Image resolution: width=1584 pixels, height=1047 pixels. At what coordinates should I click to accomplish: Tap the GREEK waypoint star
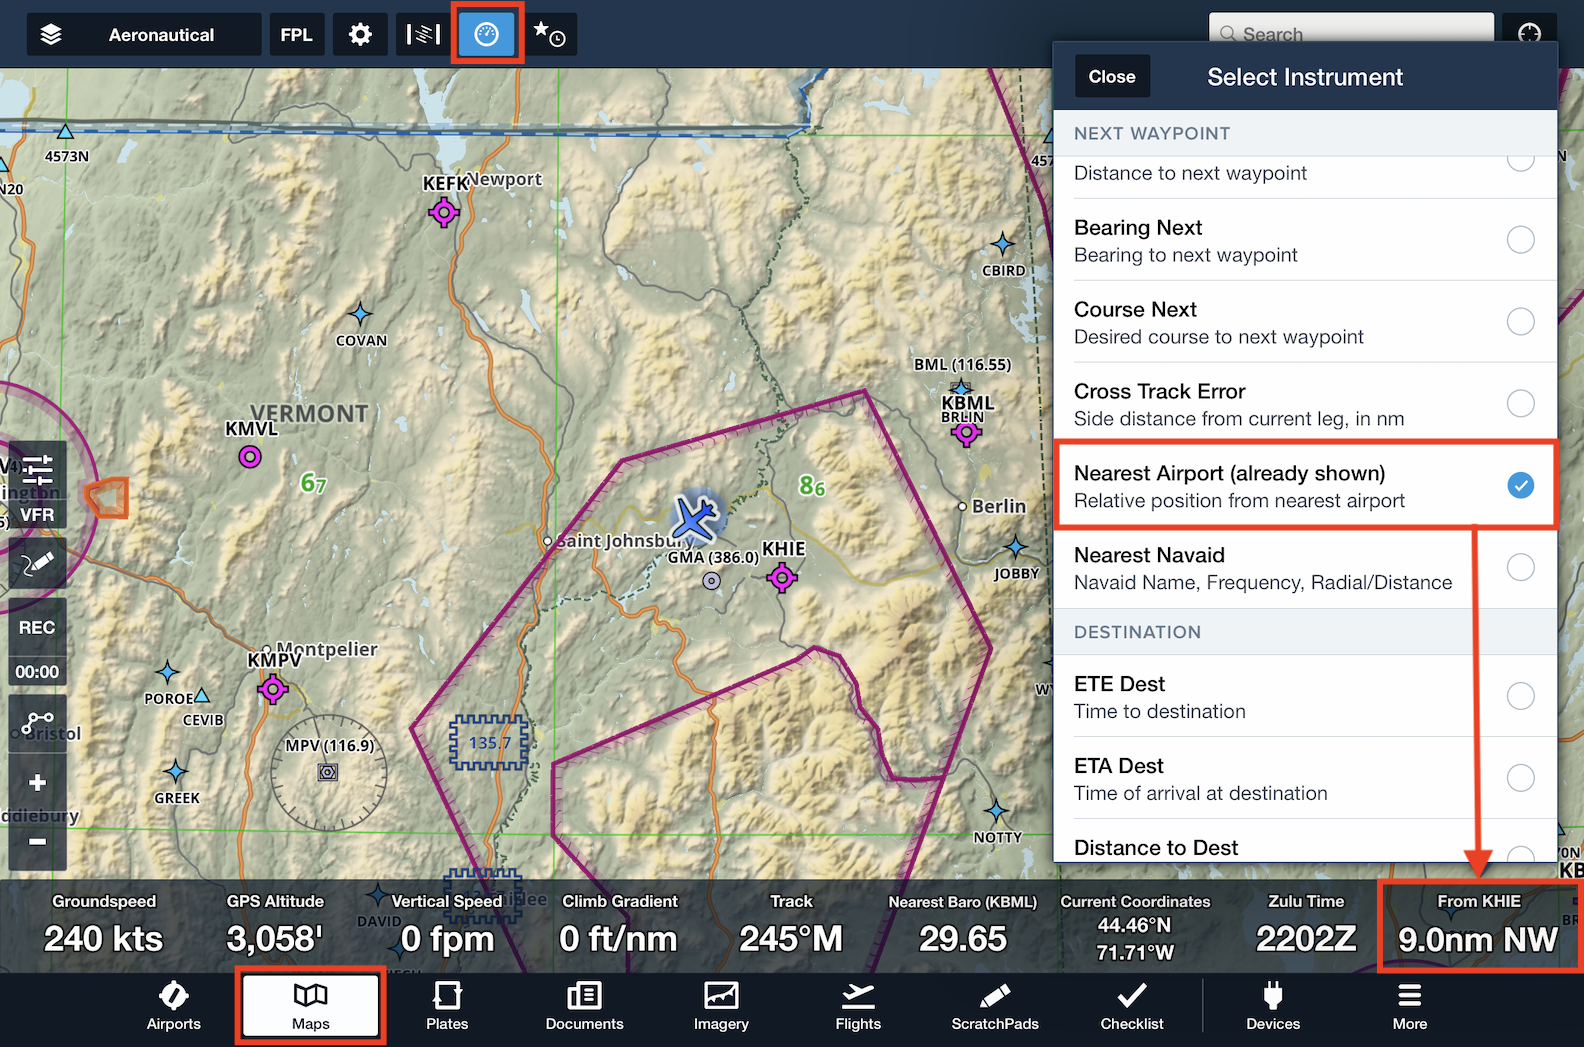pyautogui.click(x=176, y=771)
